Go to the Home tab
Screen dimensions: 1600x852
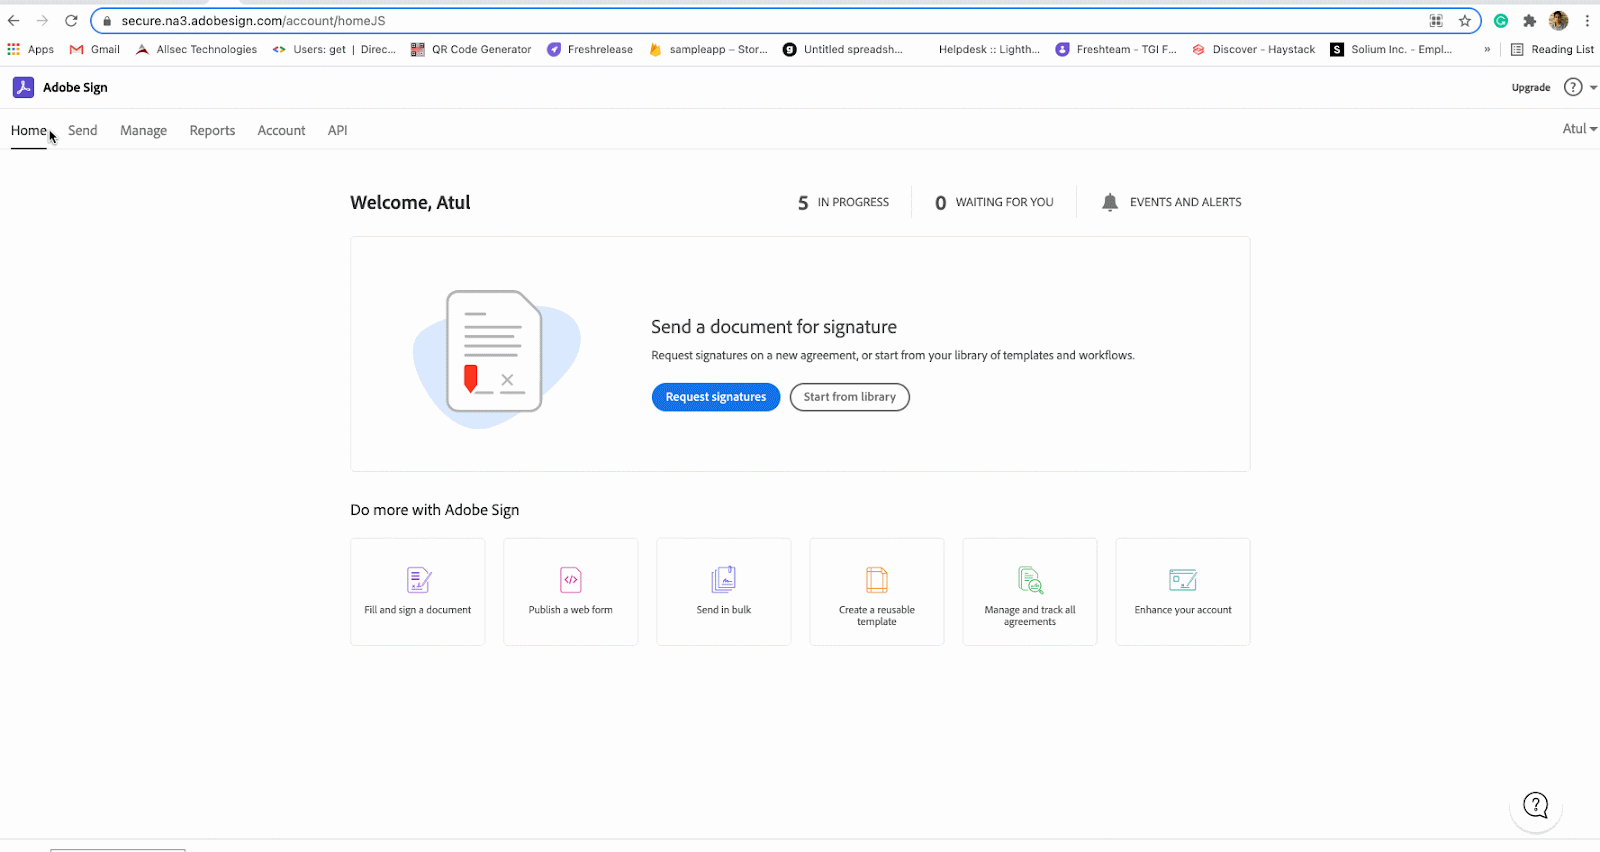(x=29, y=130)
